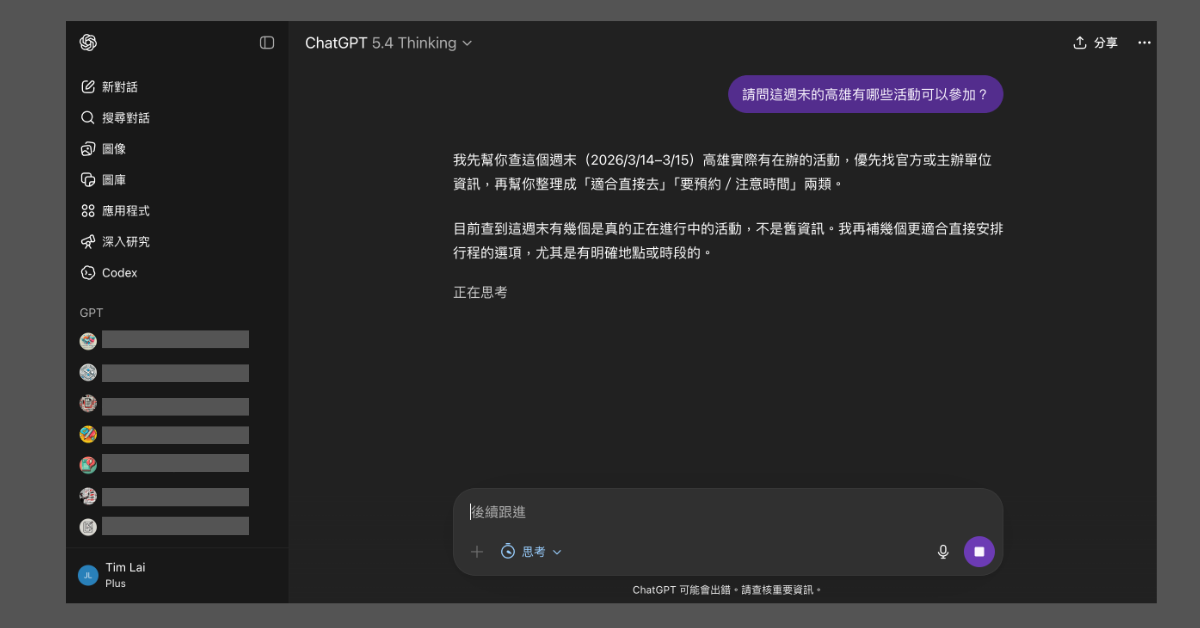The width and height of the screenshot is (1200, 628).
Task: Click the 分享 share button
Action: [x=1095, y=43]
